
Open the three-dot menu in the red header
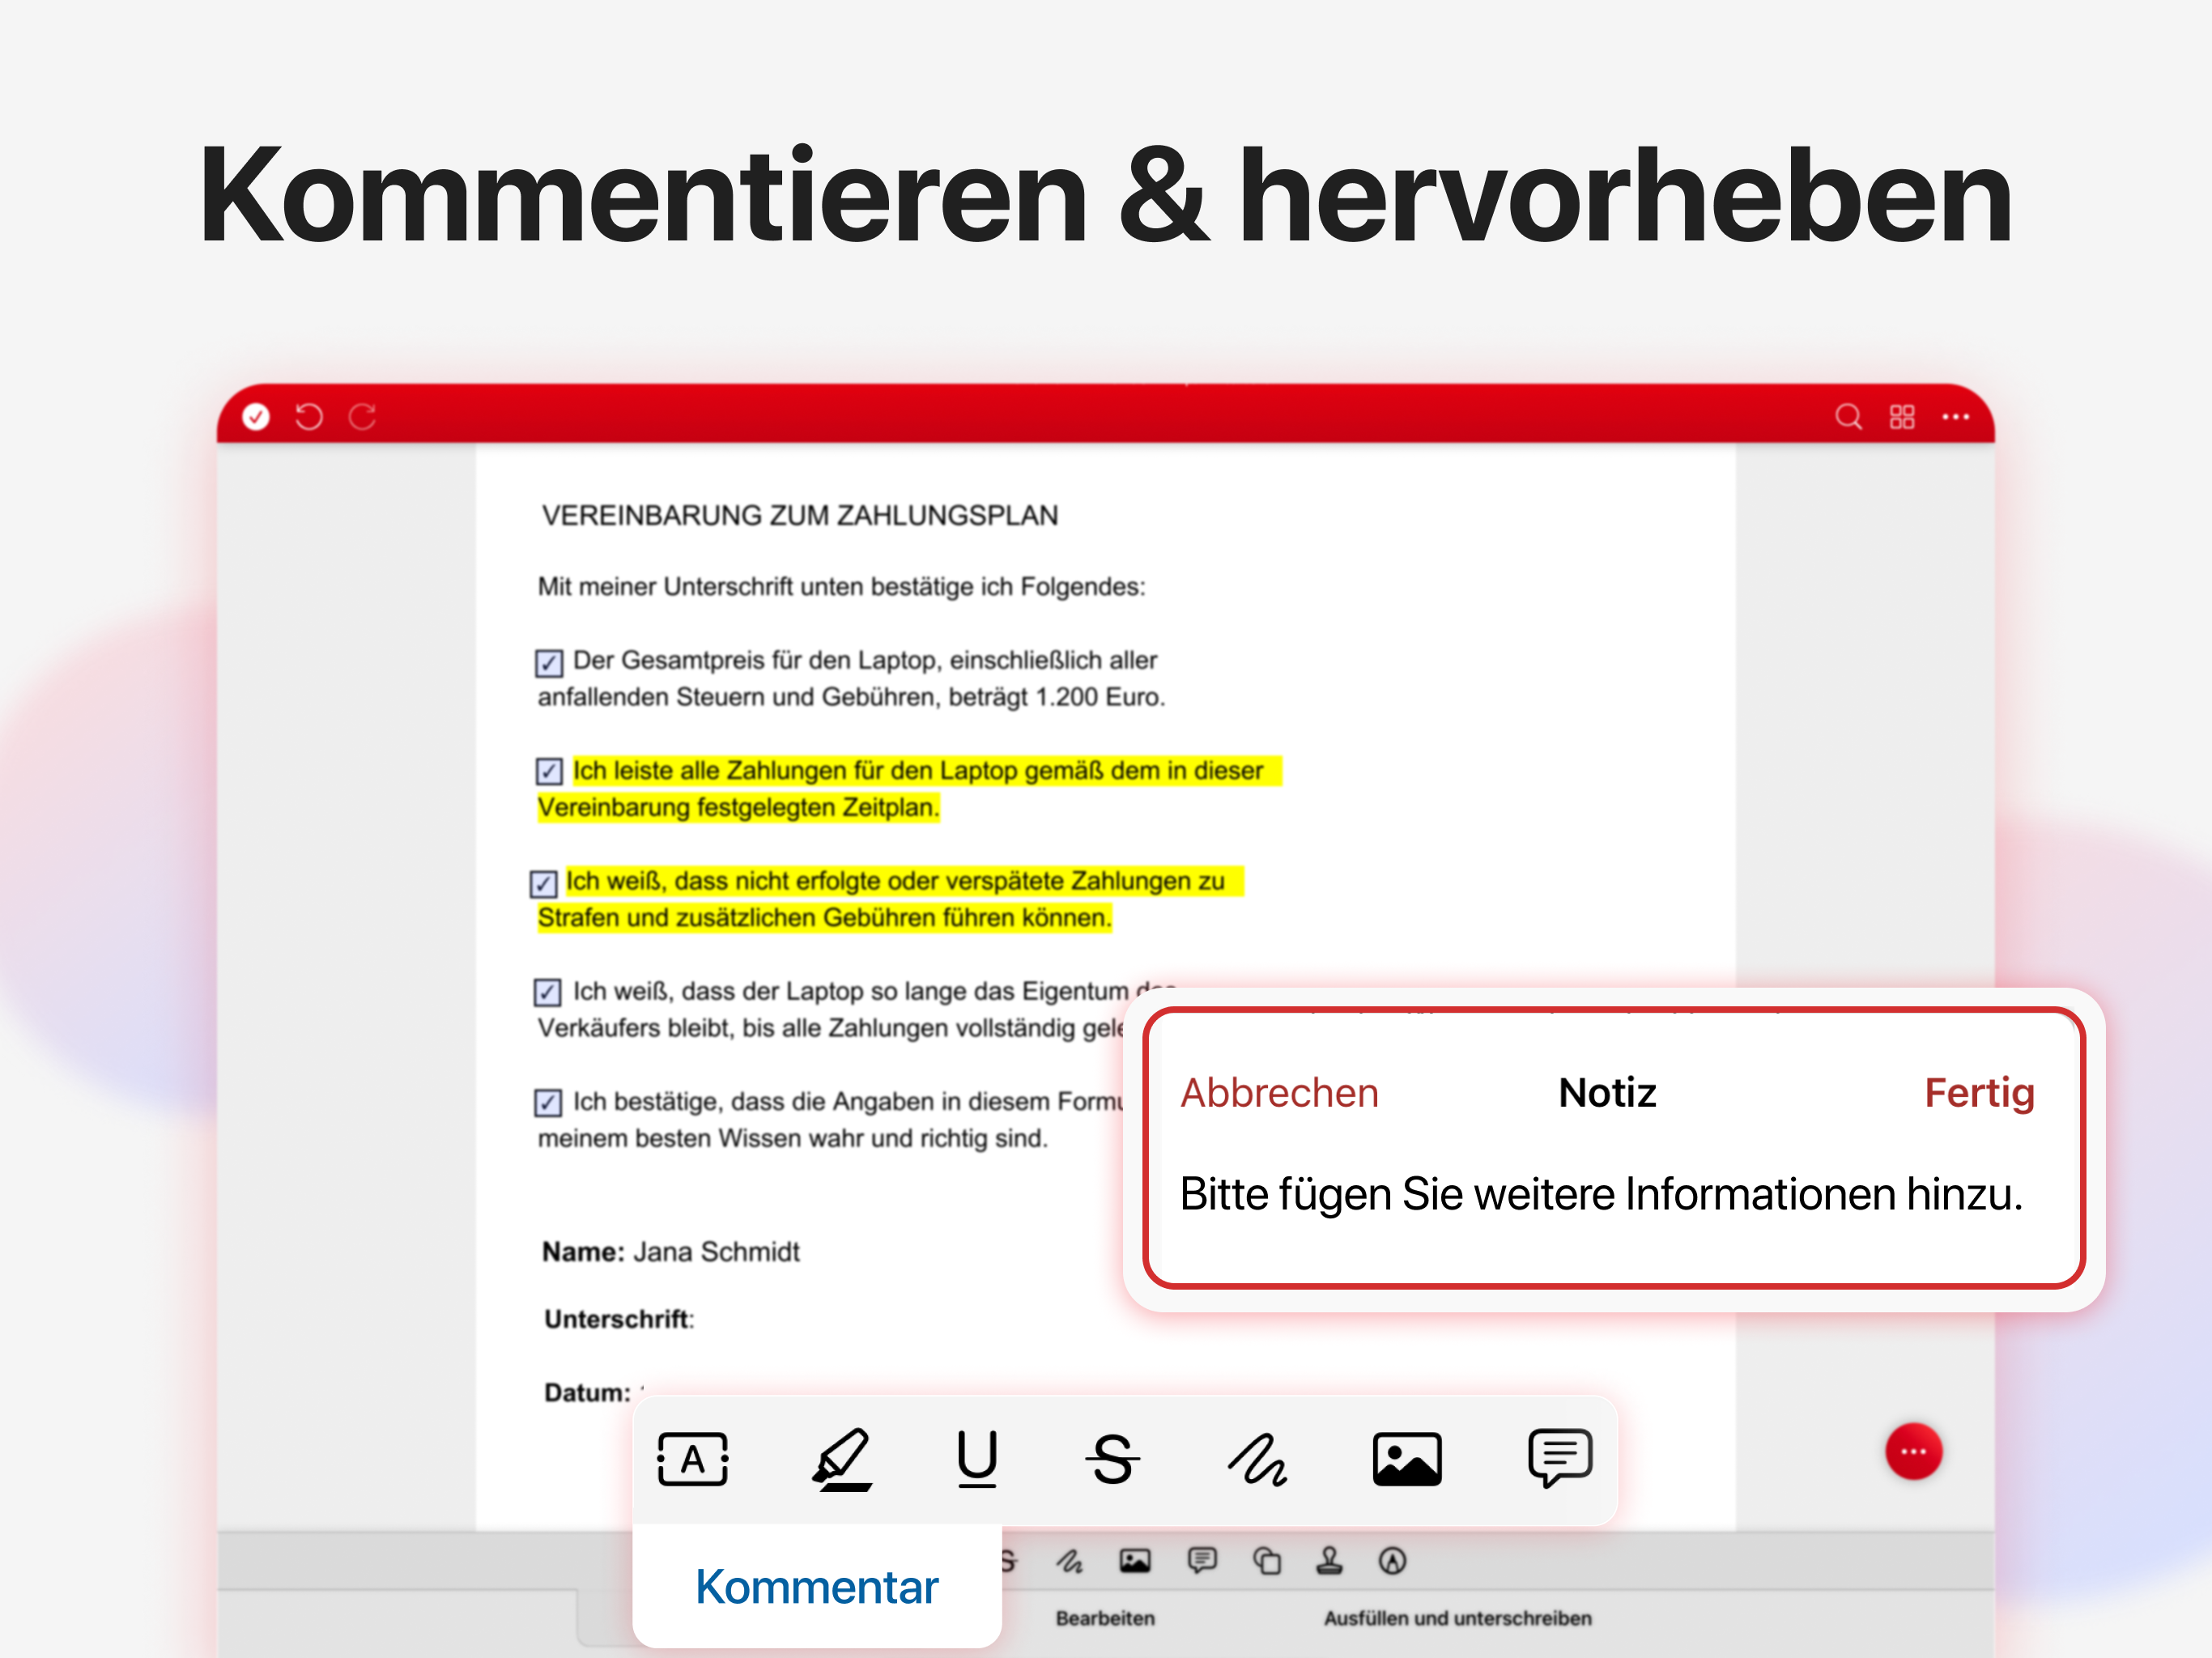pos(1956,416)
